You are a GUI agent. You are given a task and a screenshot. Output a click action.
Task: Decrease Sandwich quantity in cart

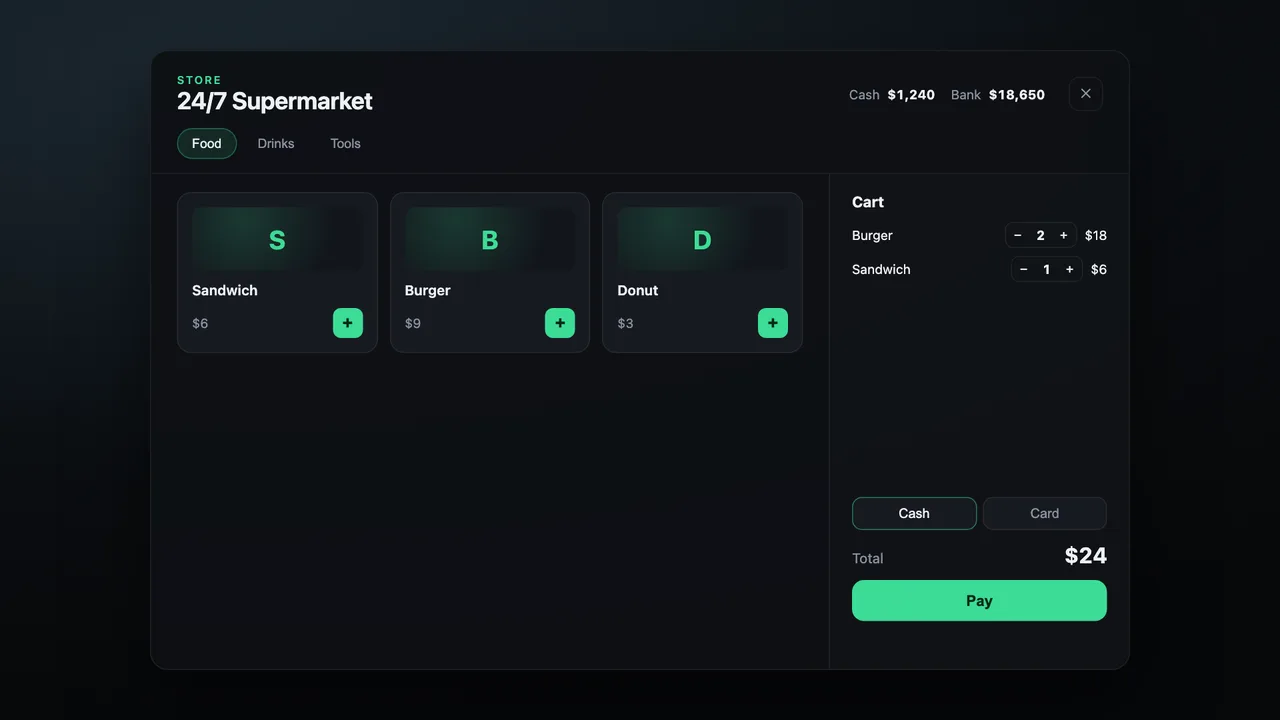1024,269
